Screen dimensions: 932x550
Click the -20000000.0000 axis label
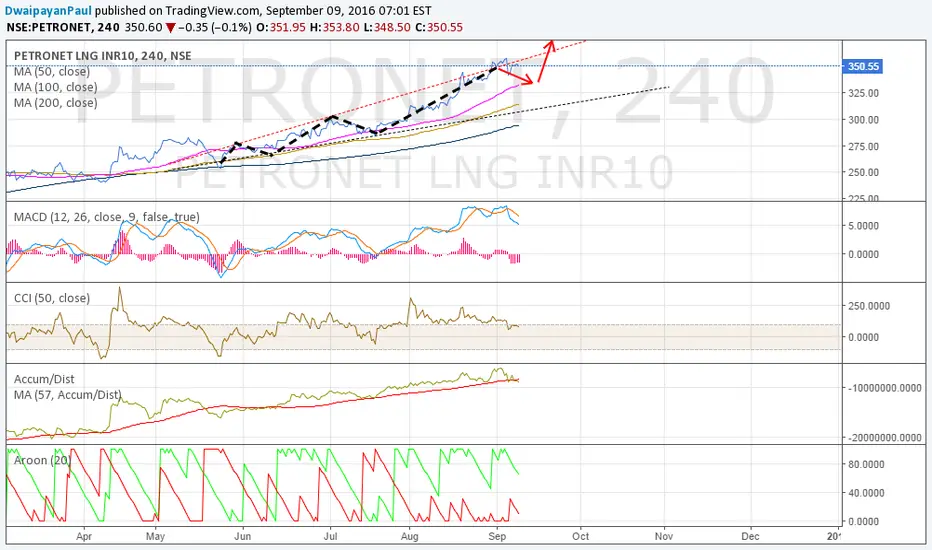point(885,438)
